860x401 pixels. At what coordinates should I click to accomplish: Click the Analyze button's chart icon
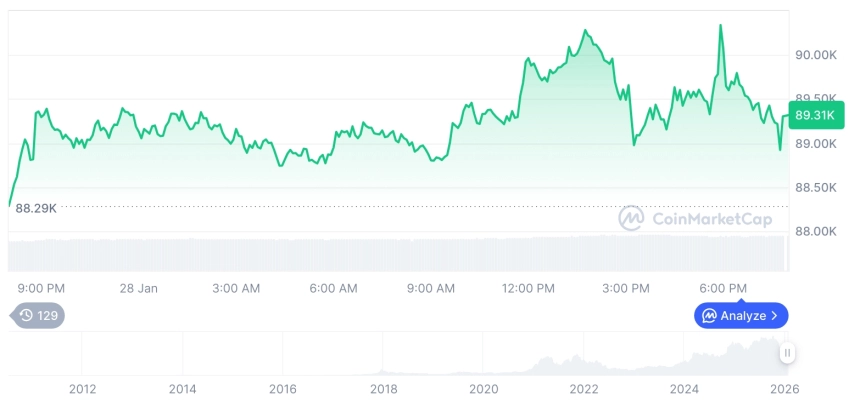[709, 316]
